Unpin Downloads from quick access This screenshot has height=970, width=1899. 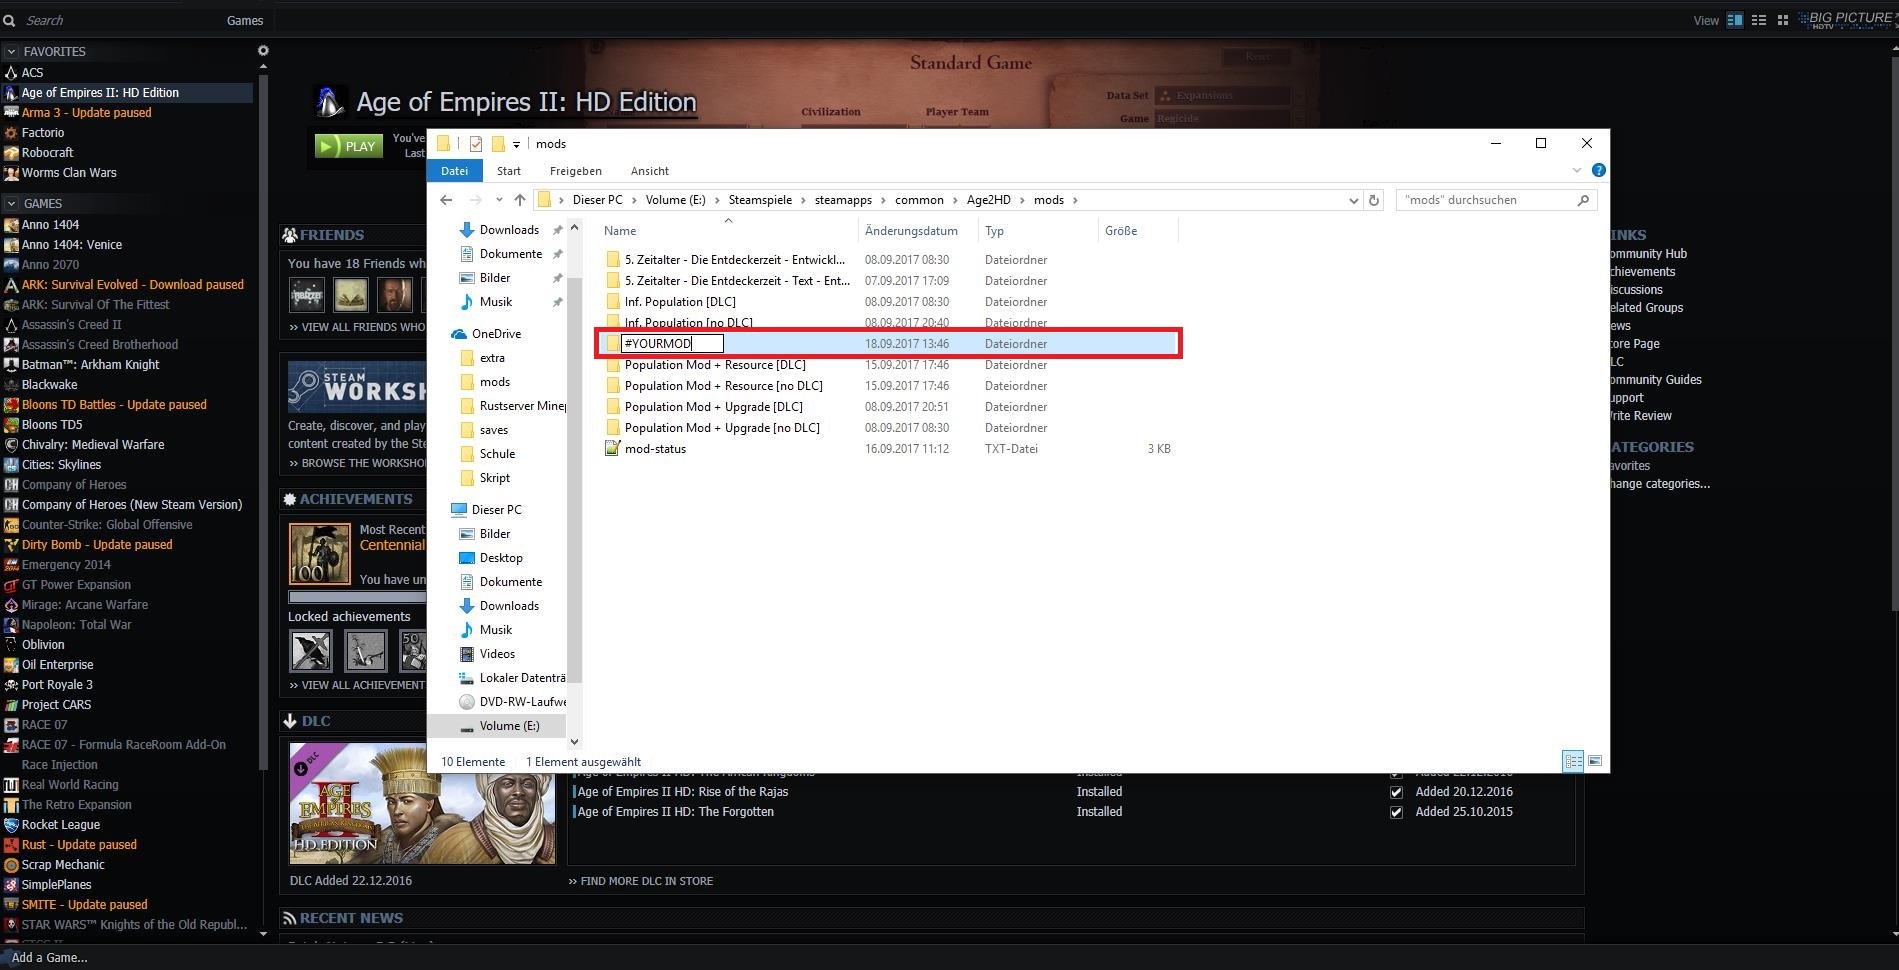click(558, 230)
